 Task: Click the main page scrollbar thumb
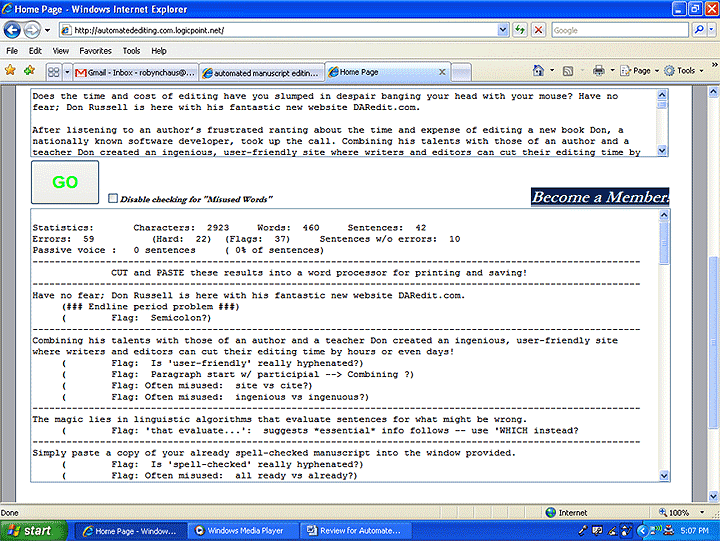(713, 342)
